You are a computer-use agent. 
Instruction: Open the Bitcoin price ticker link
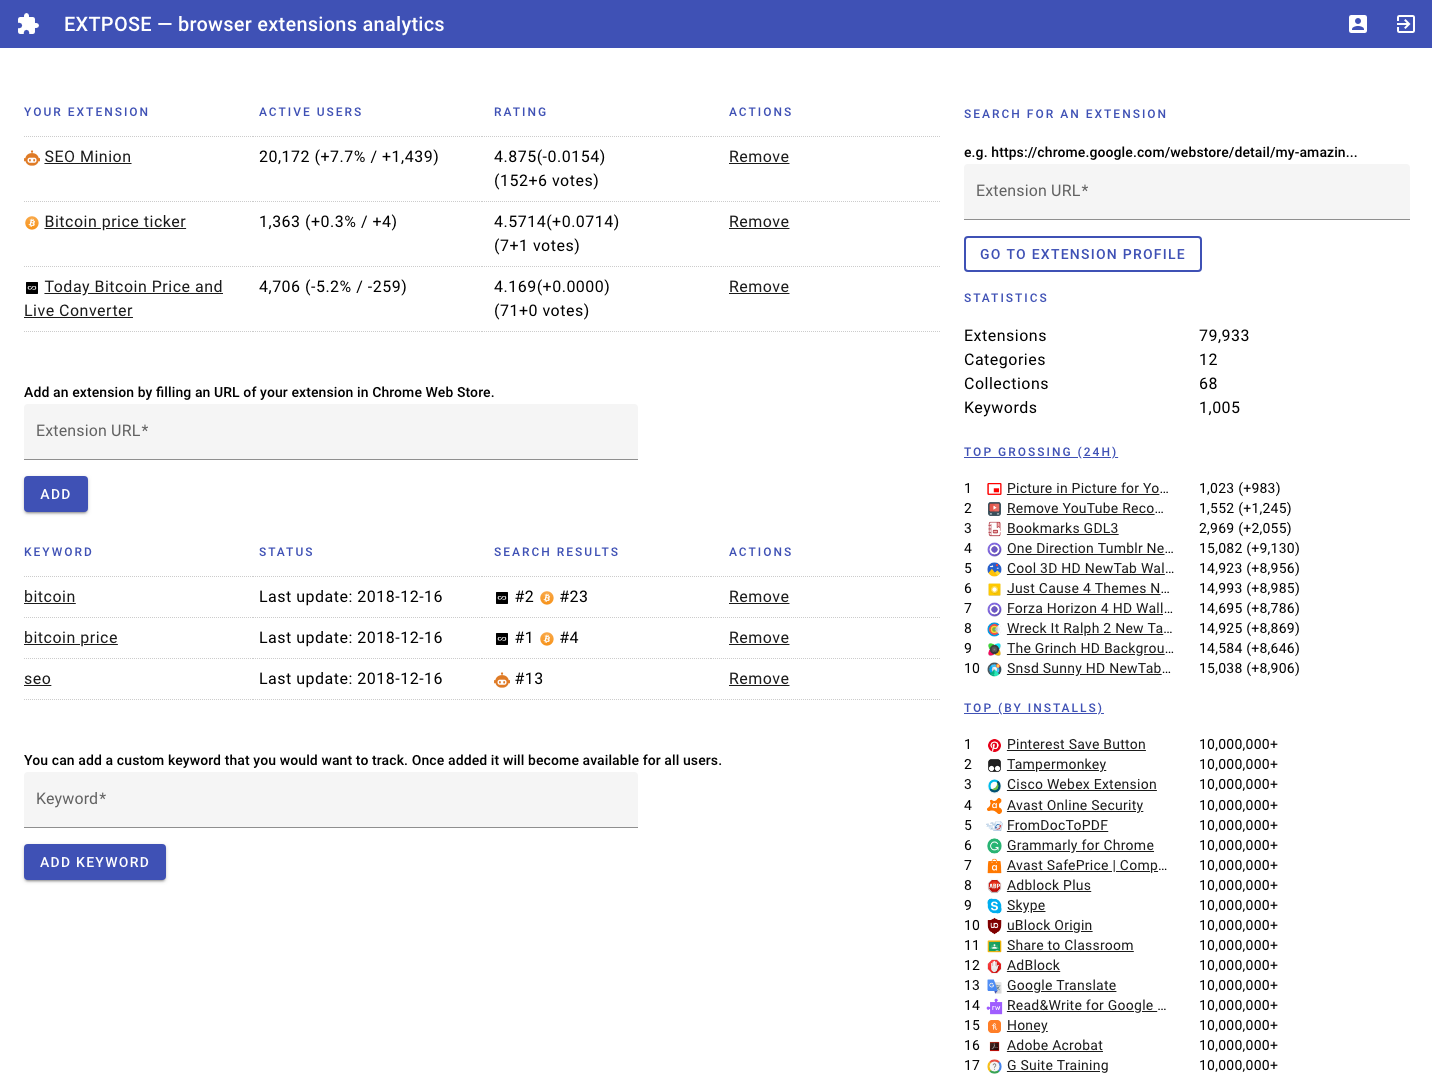click(115, 222)
